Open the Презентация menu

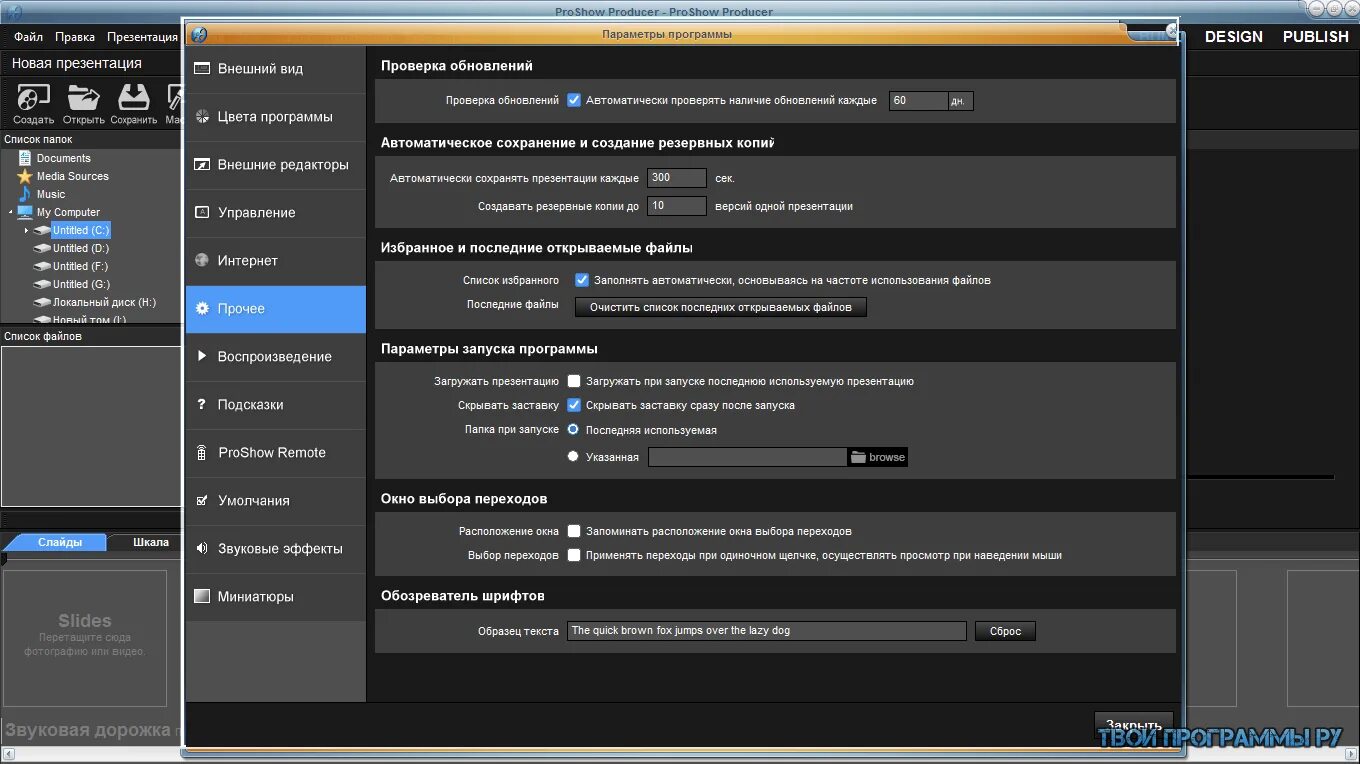[x=142, y=37]
